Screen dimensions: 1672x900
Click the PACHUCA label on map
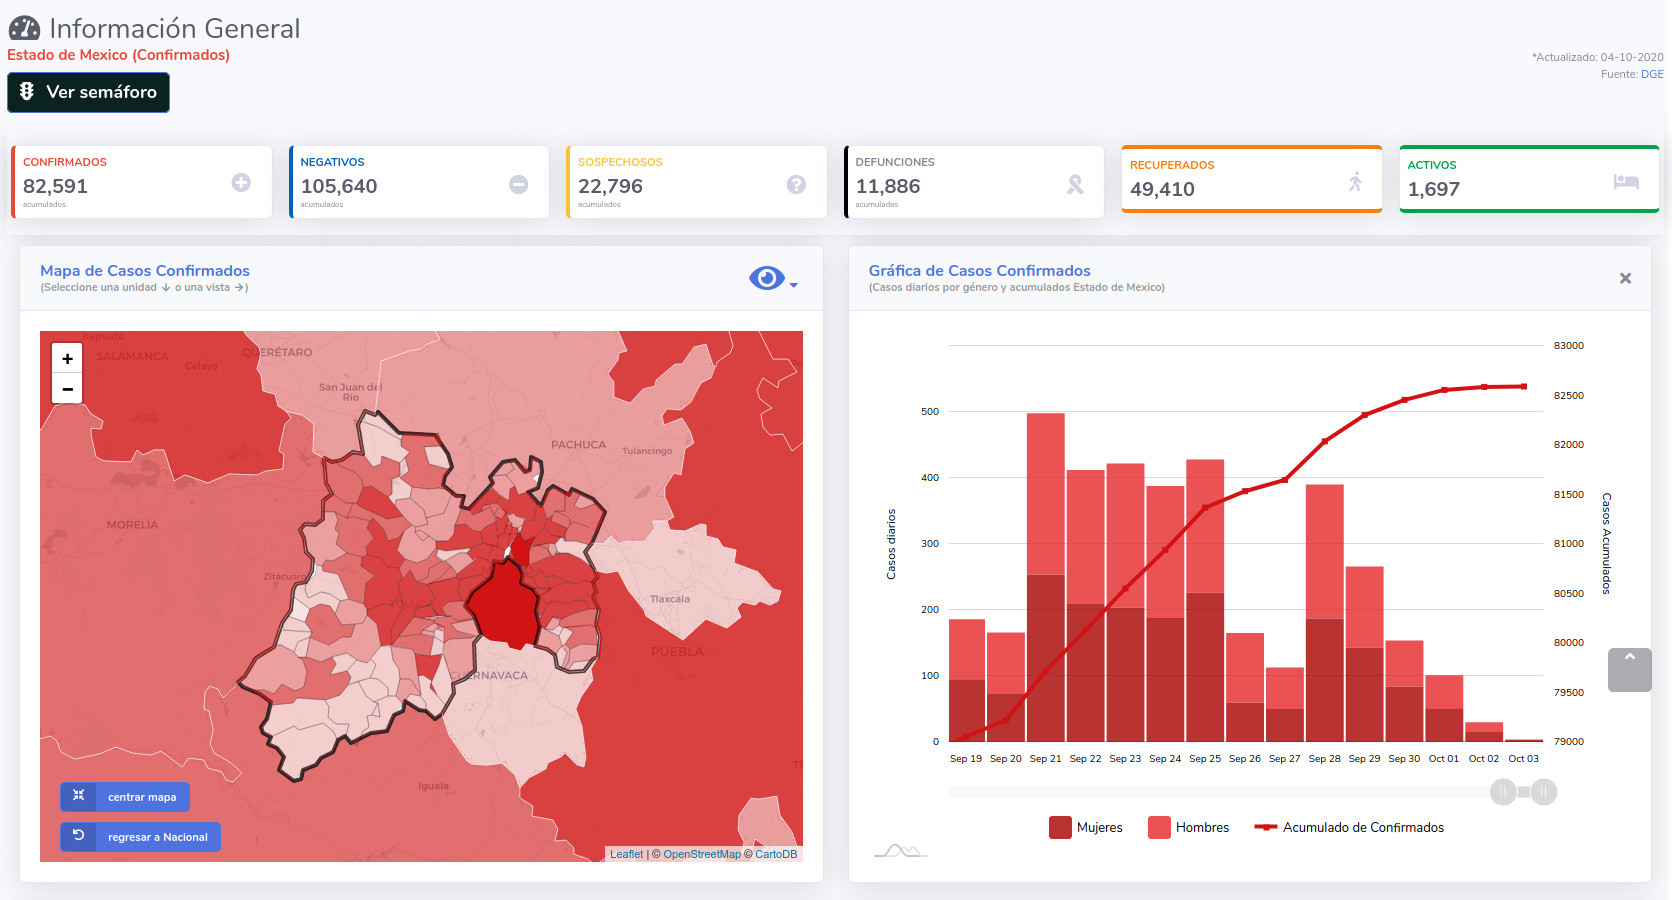578,445
